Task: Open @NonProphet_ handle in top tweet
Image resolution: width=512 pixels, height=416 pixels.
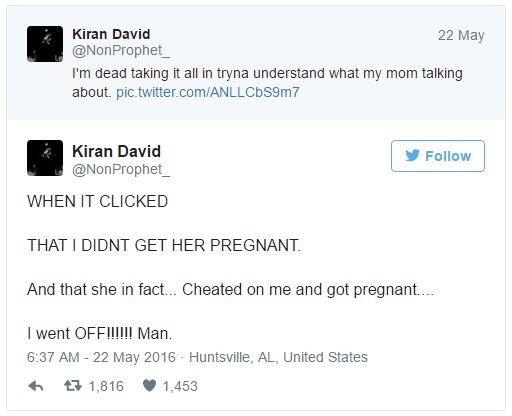Action: (x=121, y=51)
